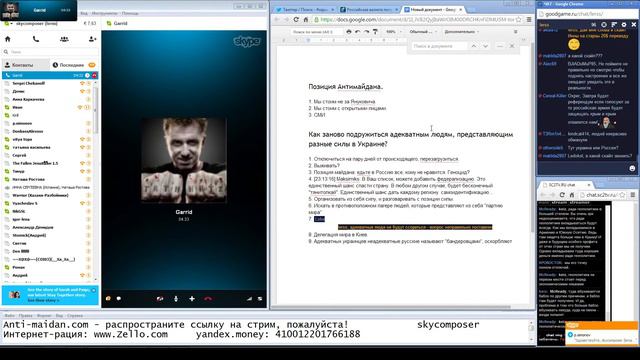The image size is (640, 360).
Task: Toggle the video camera in Skype call bar
Action: pyautogui.click(x=160, y=299)
